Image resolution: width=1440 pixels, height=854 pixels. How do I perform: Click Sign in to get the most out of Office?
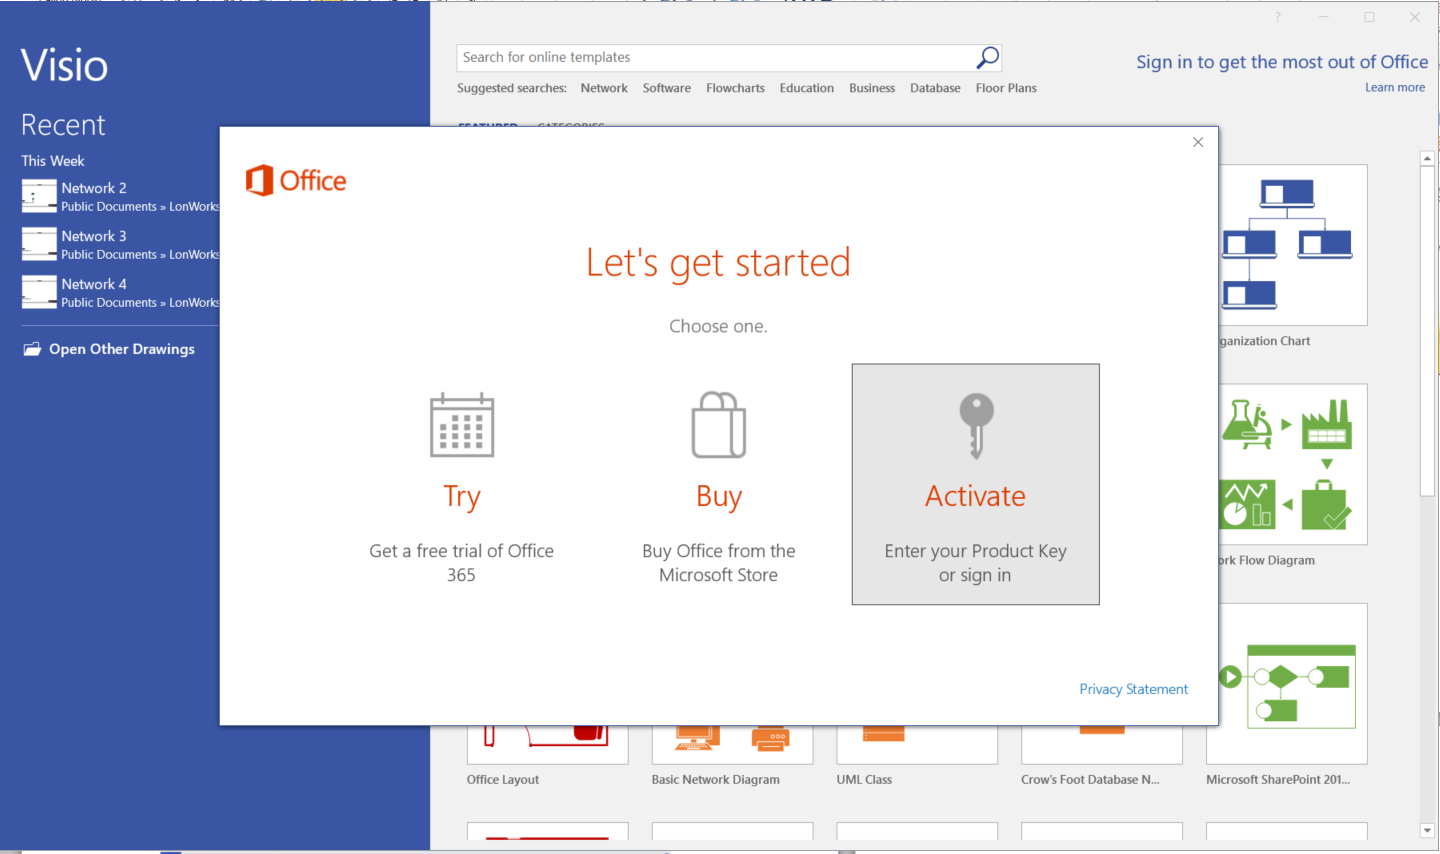(x=1282, y=62)
